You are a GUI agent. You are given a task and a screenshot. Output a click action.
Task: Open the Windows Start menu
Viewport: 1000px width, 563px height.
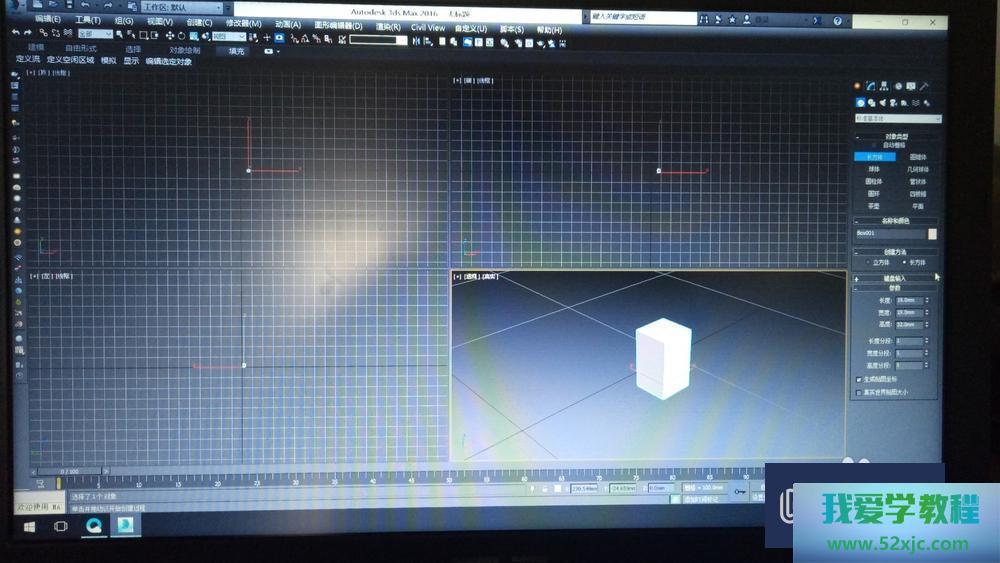point(29,527)
